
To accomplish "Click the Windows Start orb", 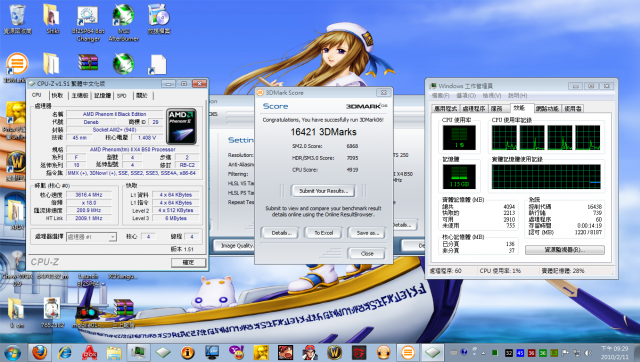I will click(12, 353).
